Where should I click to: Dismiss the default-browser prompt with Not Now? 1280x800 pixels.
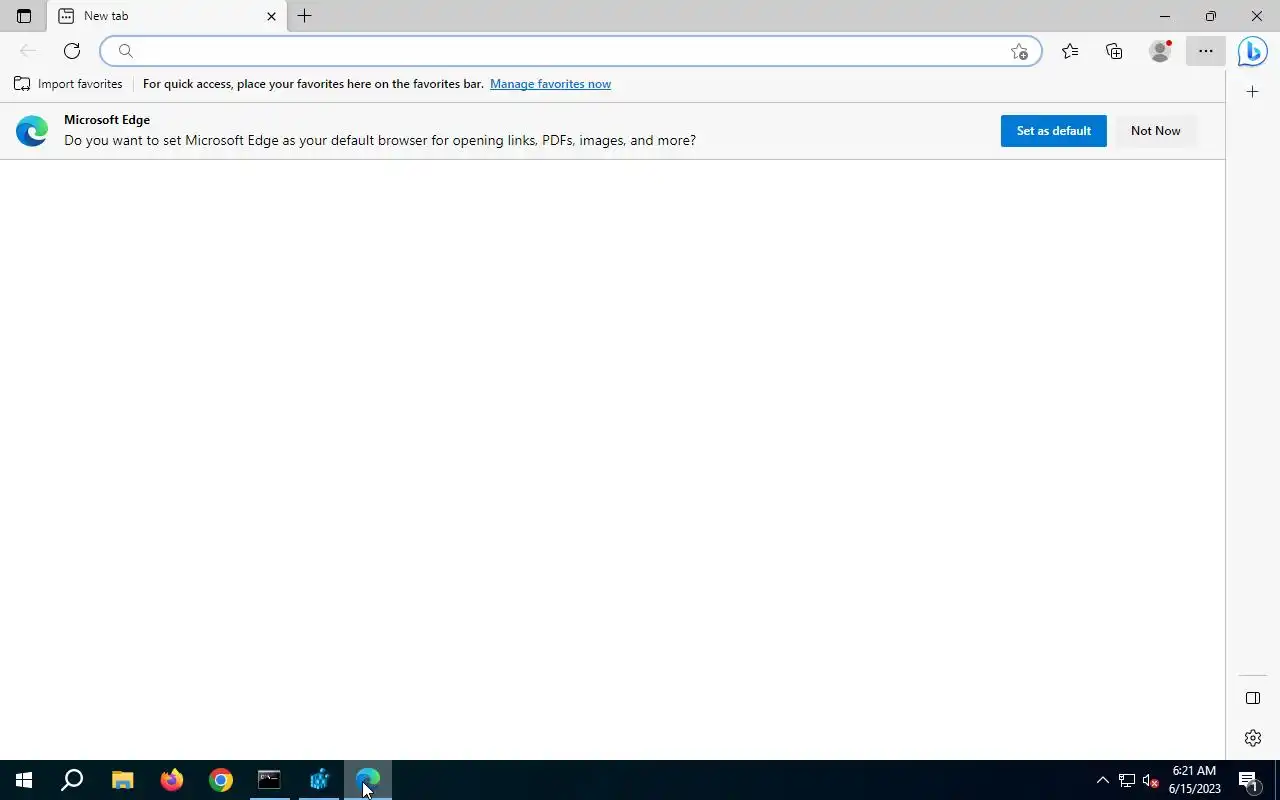pos(1155,131)
